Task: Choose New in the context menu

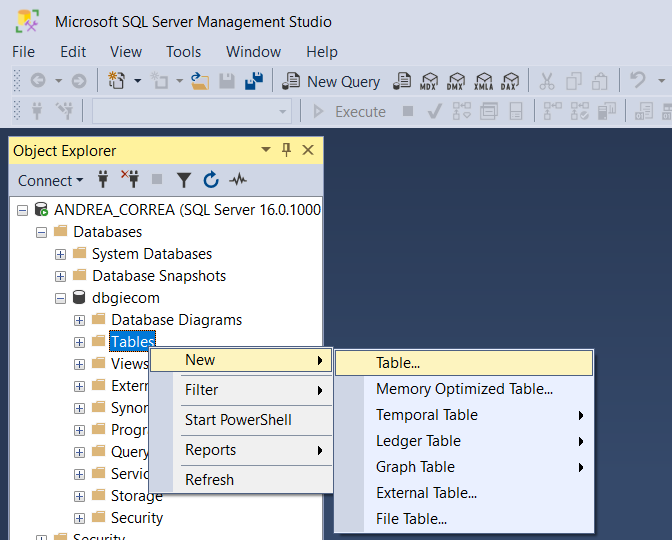Action: (x=241, y=360)
